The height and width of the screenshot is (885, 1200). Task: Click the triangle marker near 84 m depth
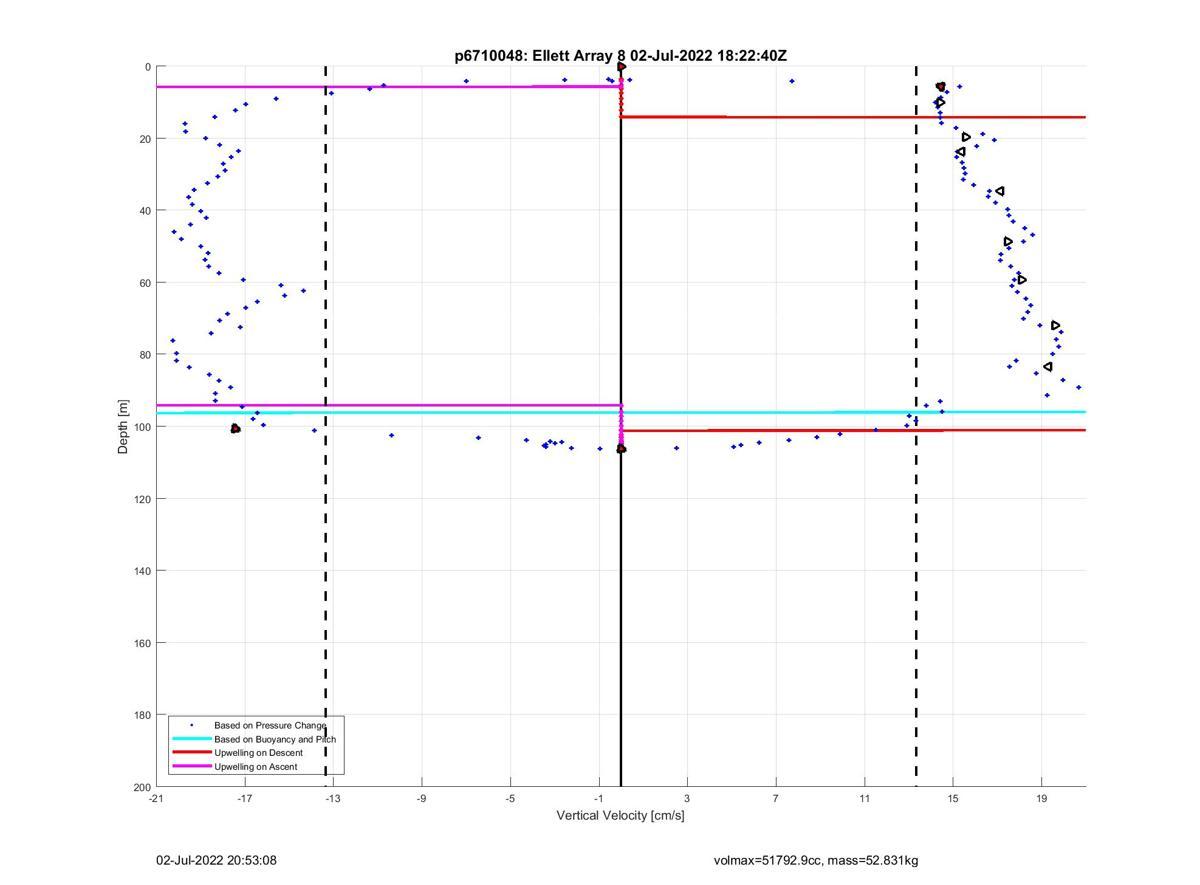tap(1048, 367)
